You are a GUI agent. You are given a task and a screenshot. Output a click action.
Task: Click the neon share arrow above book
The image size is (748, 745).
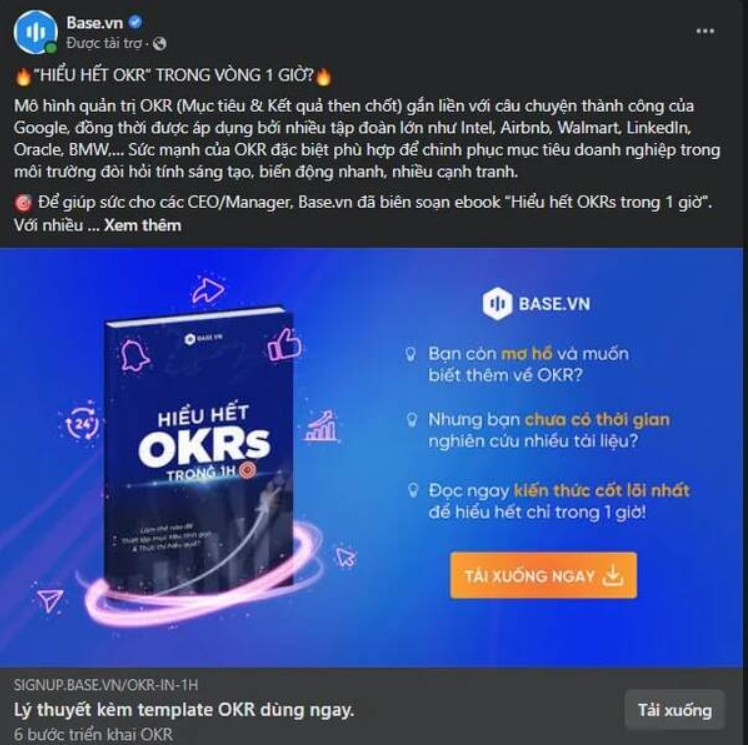click(x=208, y=289)
